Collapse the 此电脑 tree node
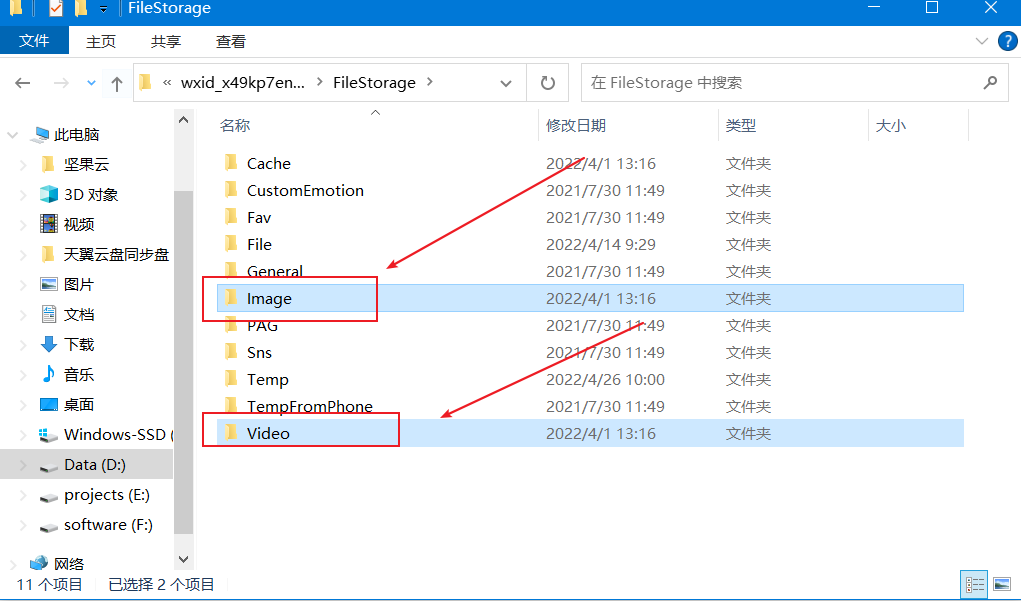1021x601 pixels. (x=12, y=135)
